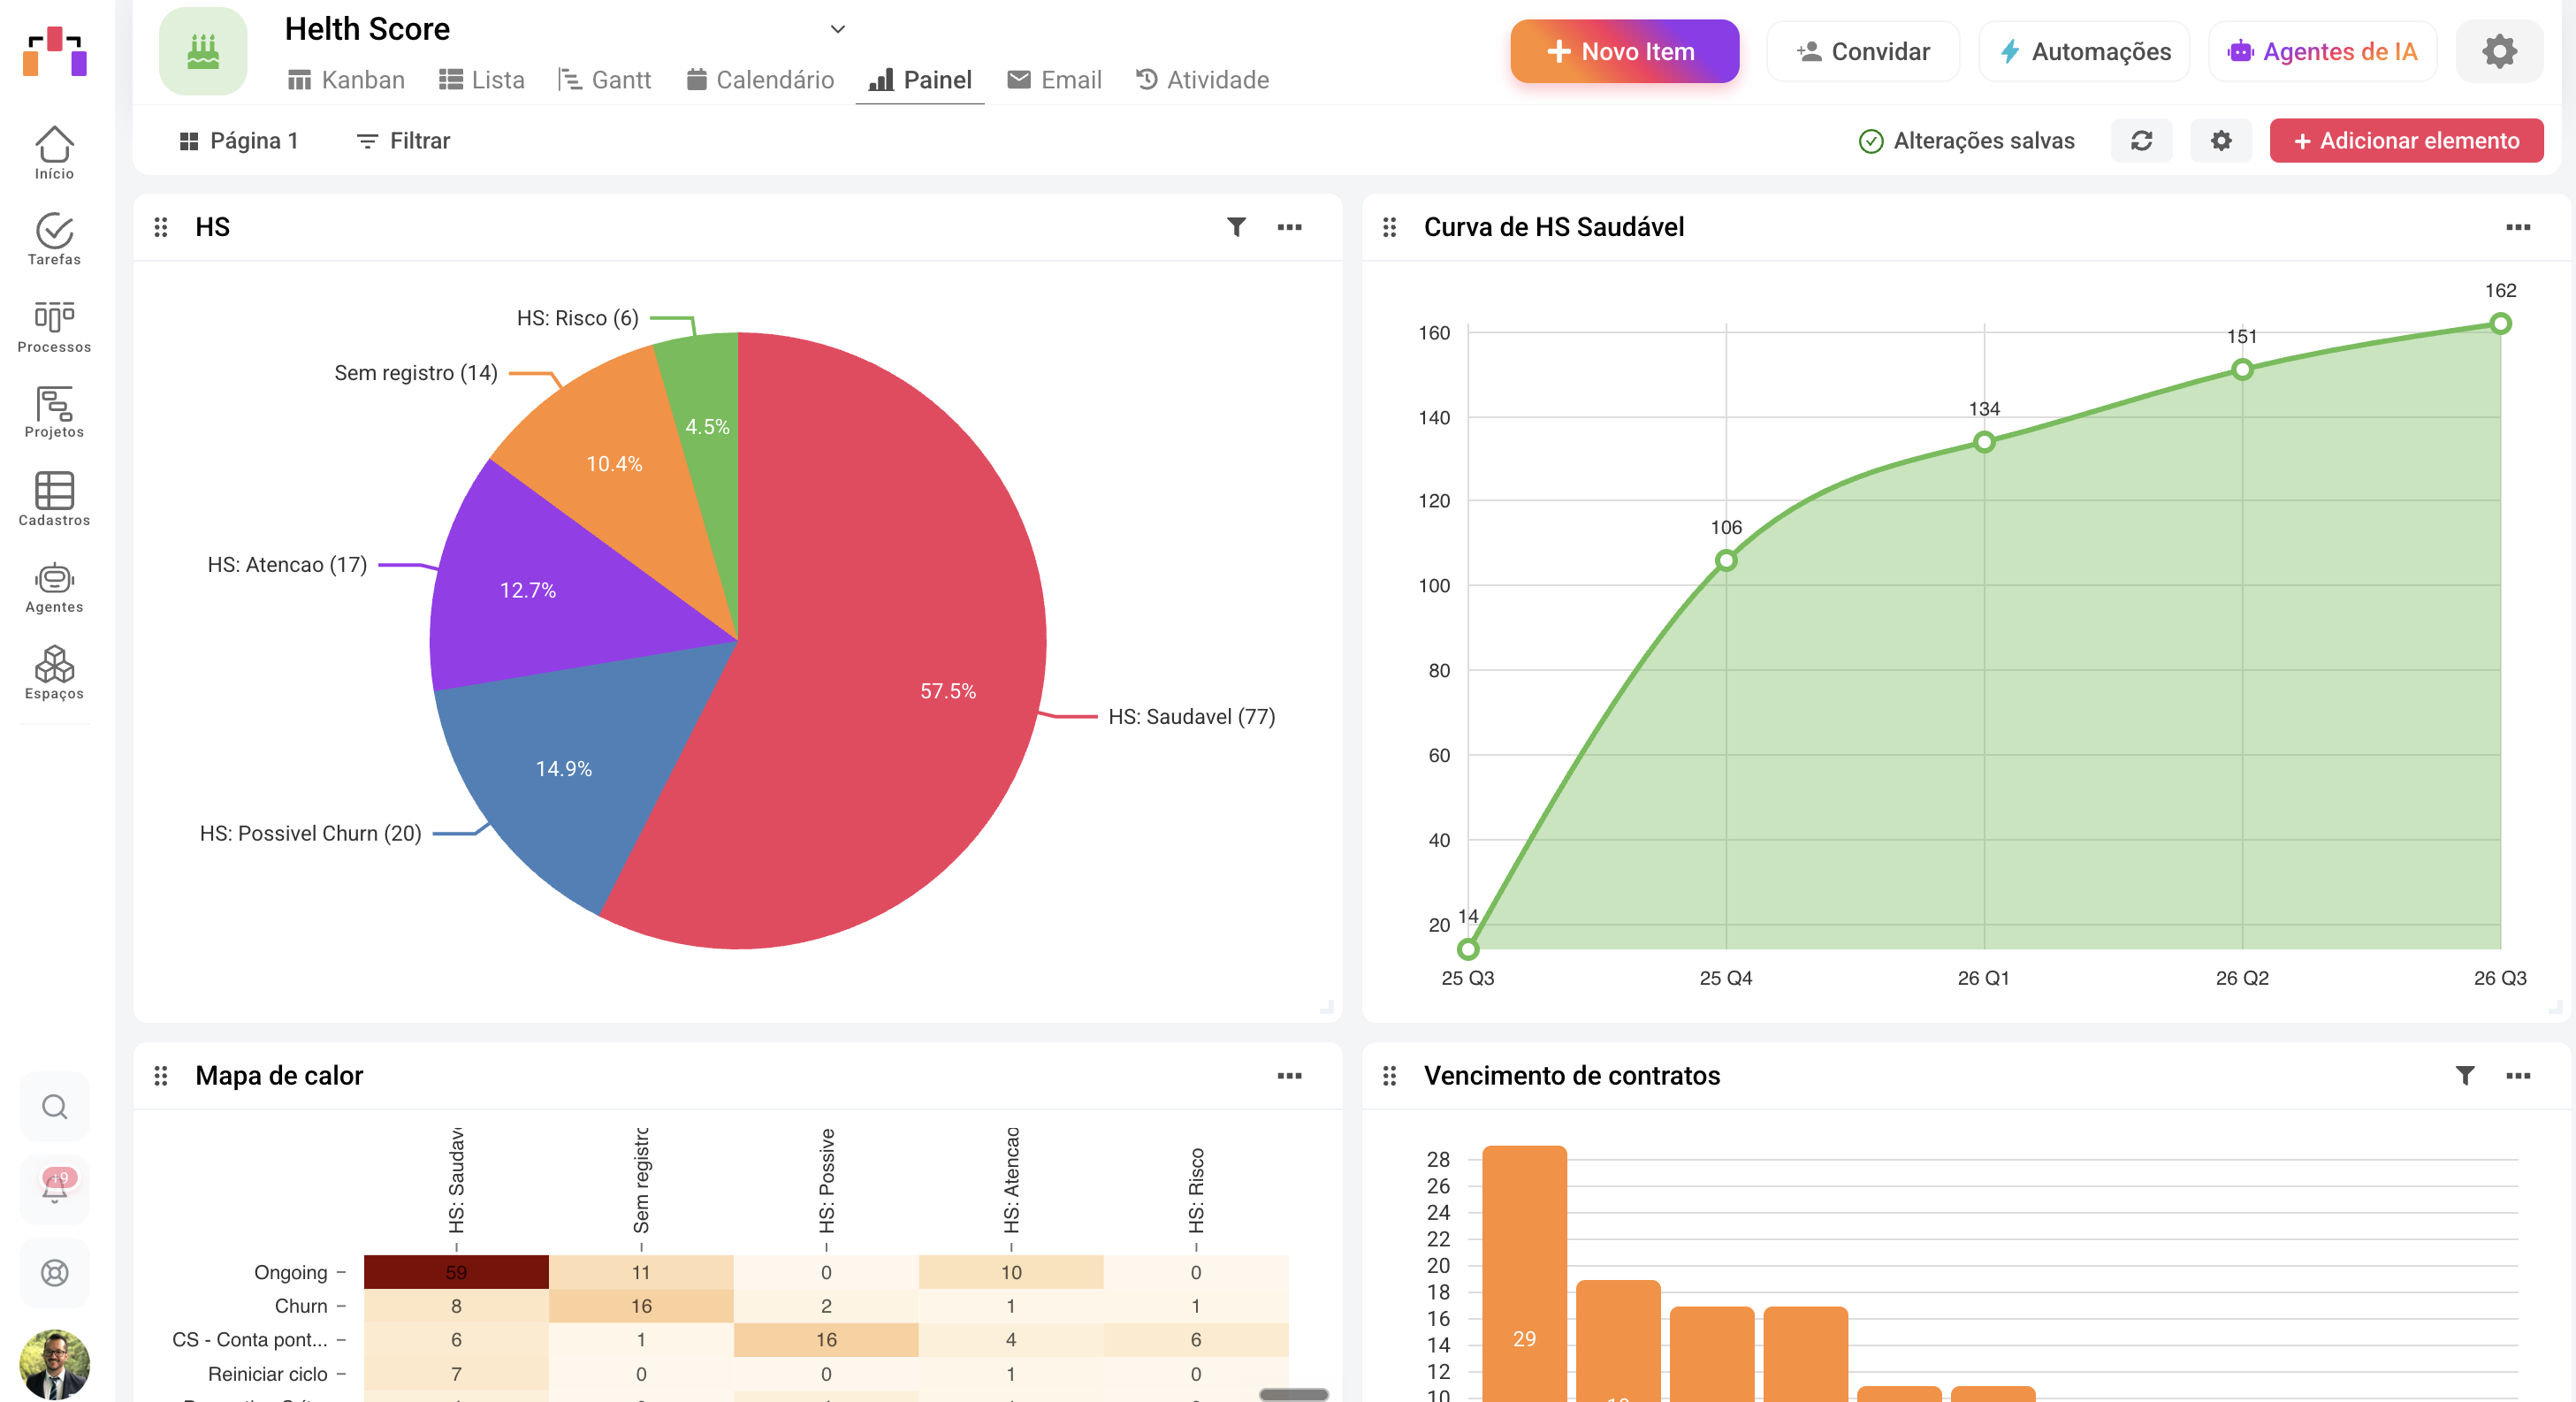
Task: Switch to the Lista view tab
Action: click(x=482, y=80)
